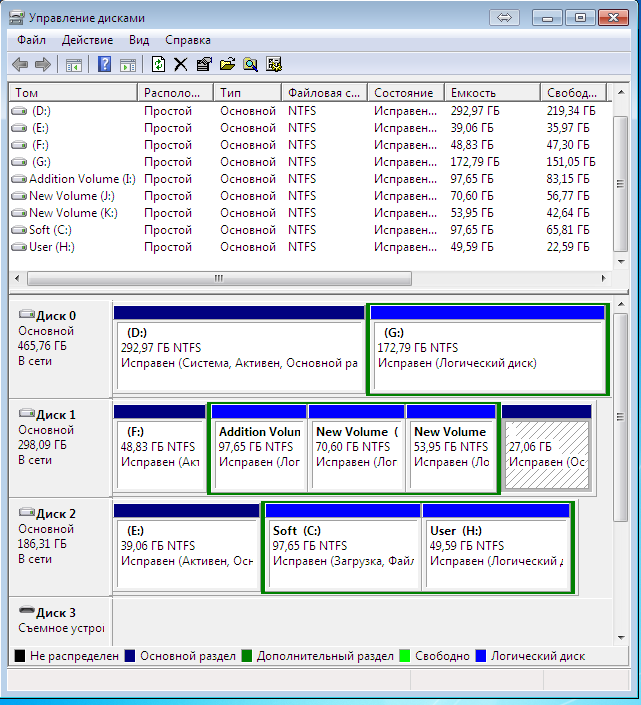Open the Файл menu

coord(31,40)
